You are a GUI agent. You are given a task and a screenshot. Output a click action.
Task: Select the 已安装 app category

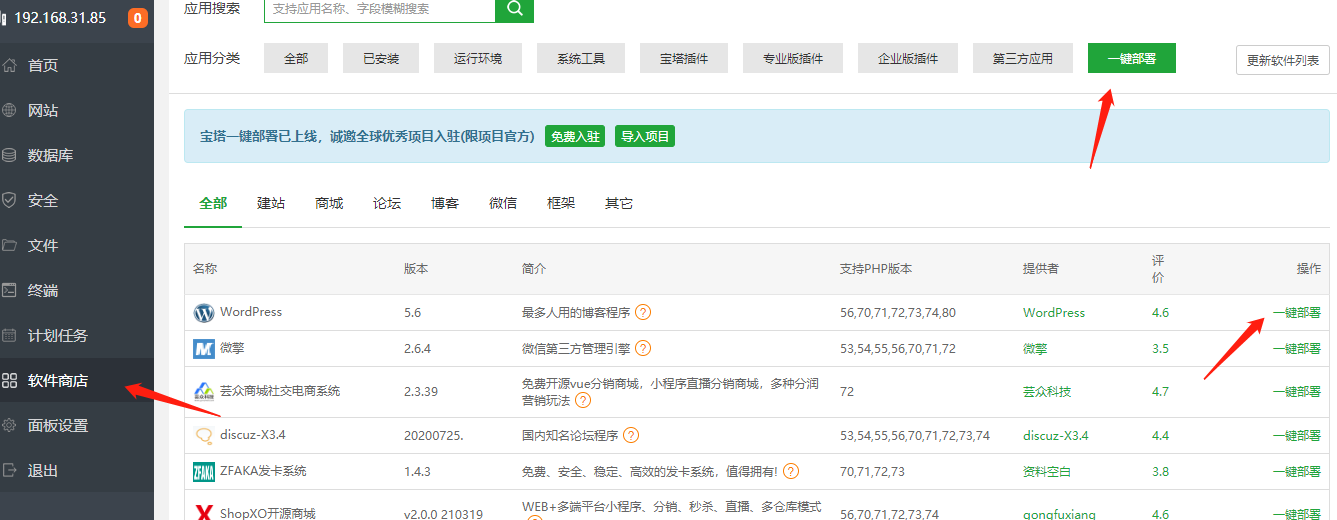click(381, 58)
